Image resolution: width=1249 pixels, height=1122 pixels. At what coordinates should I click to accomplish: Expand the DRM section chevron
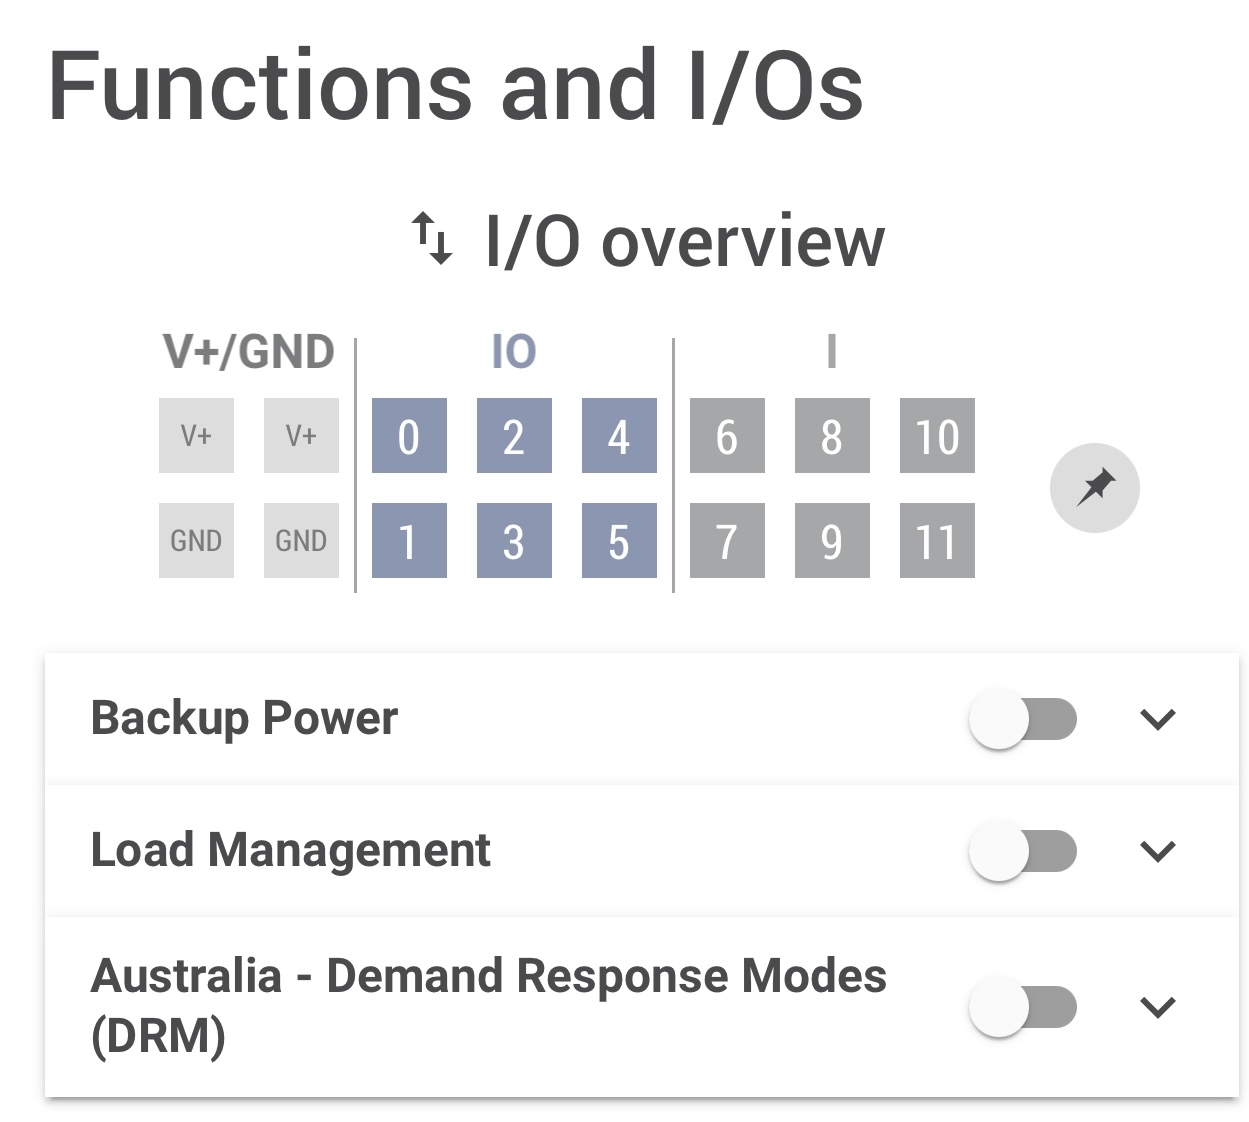coord(1157,1006)
